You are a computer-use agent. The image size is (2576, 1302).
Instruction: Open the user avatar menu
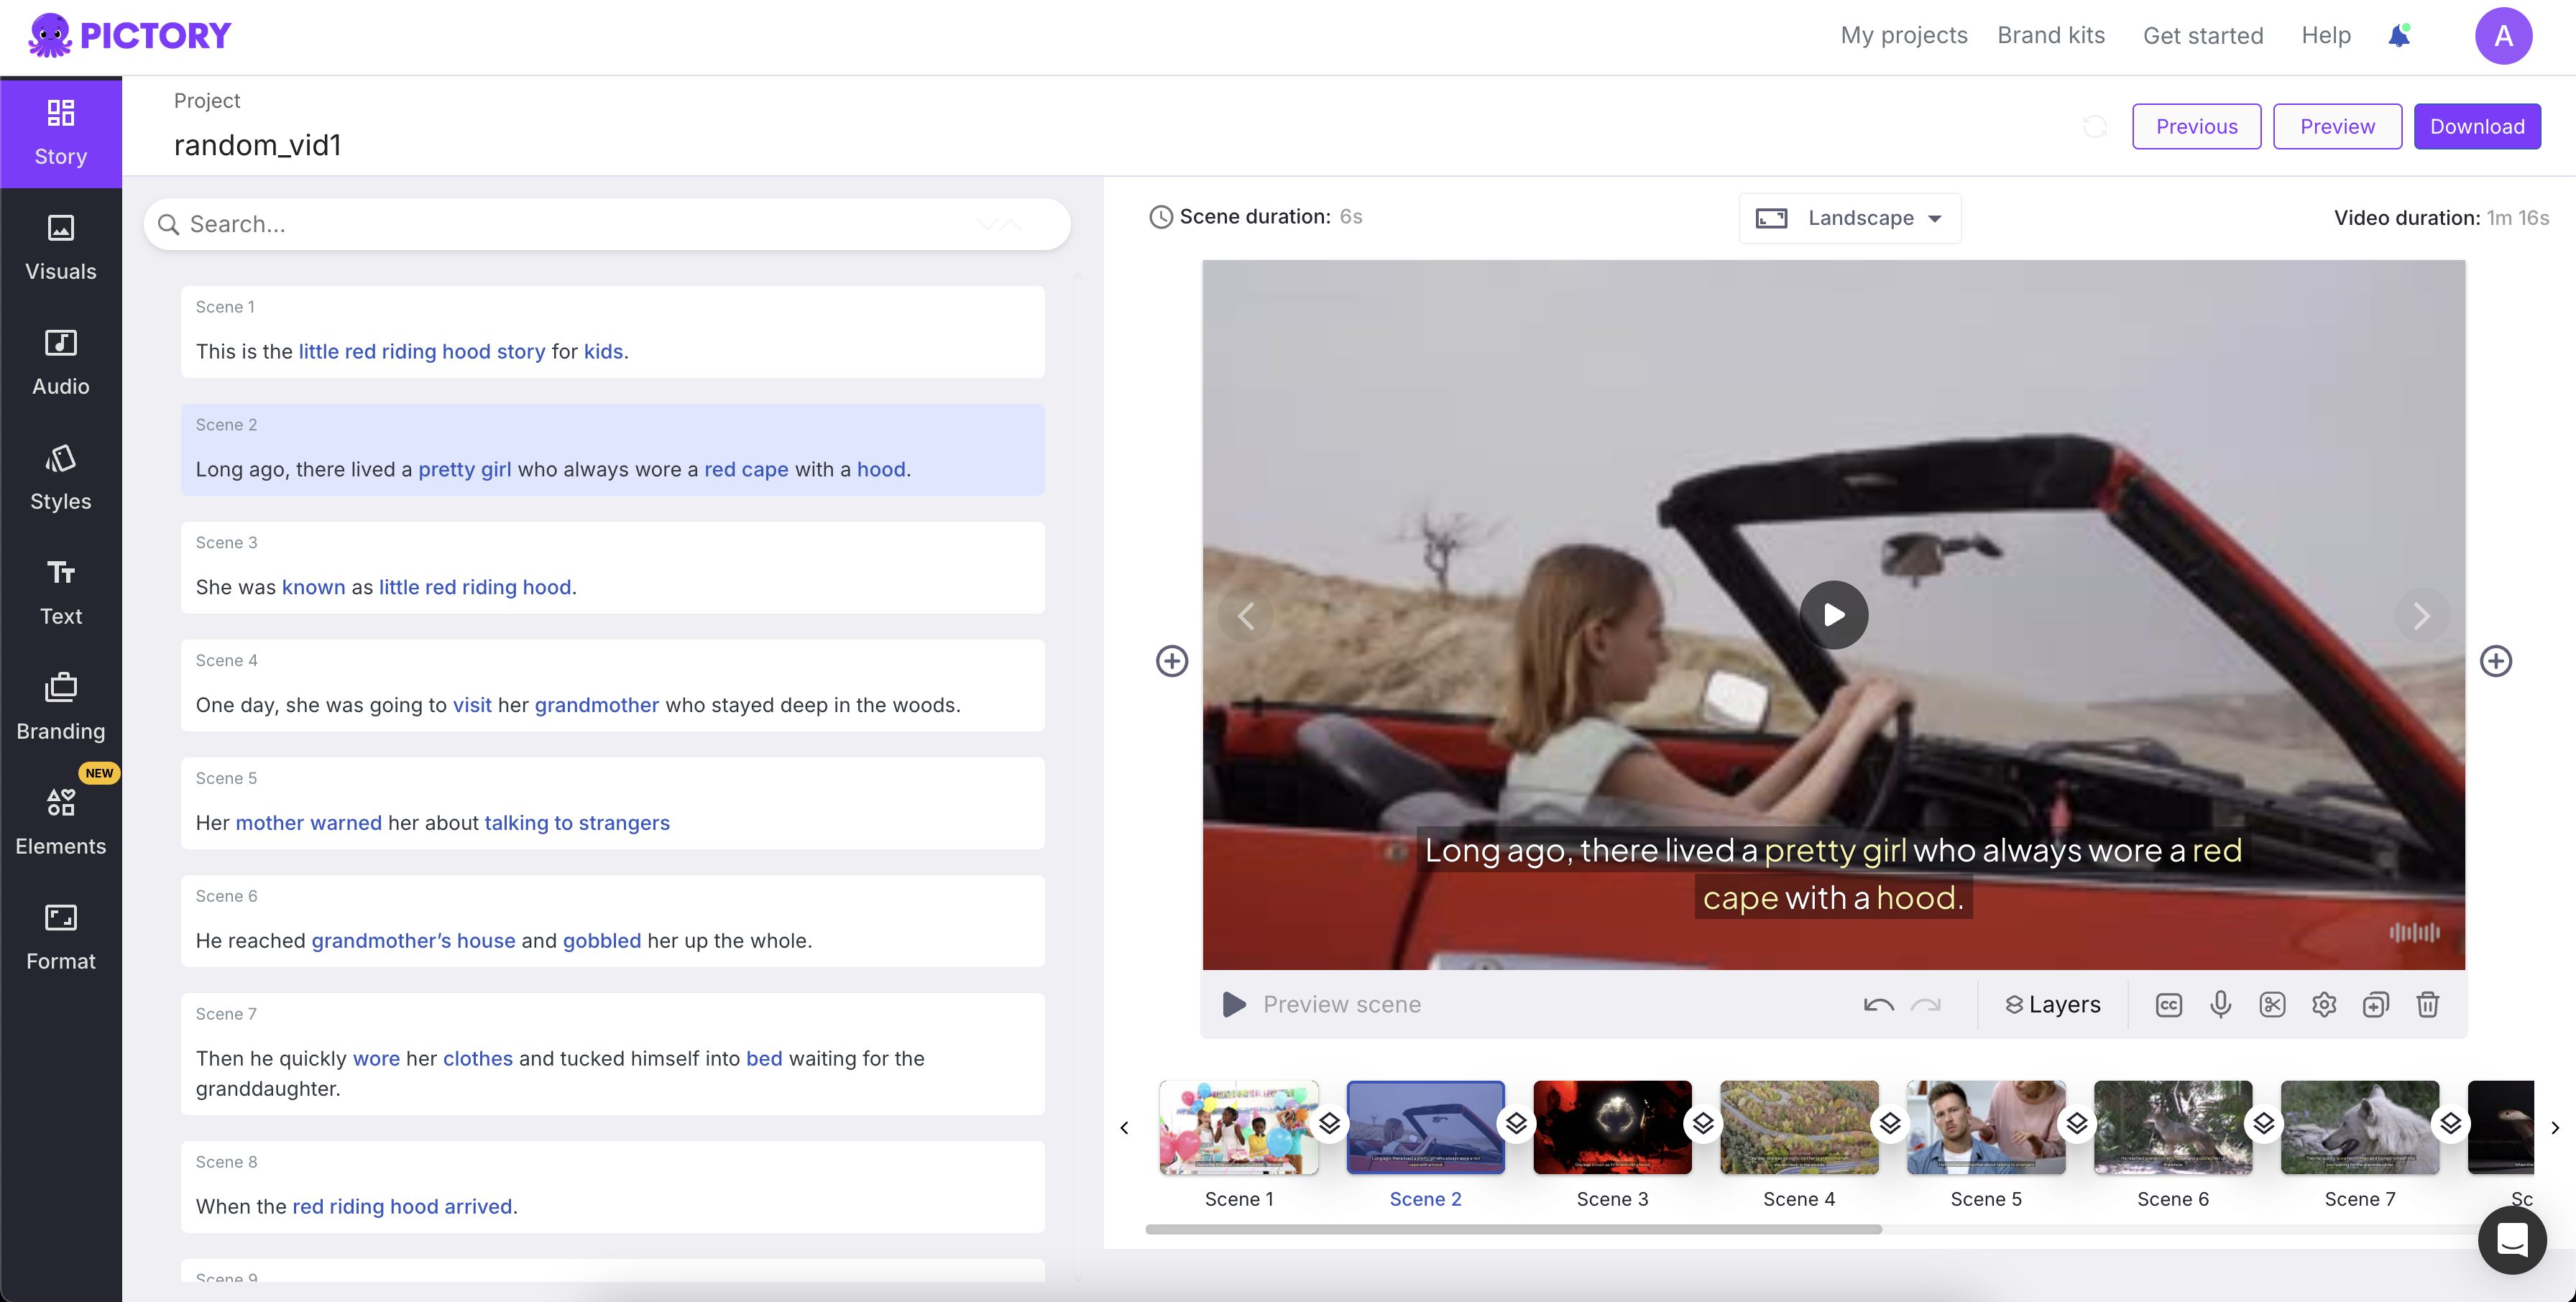click(x=2503, y=36)
